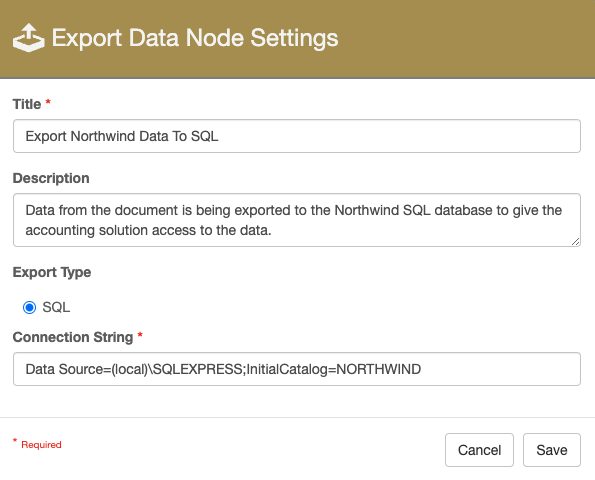Click the red Required footnote text
595x480 pixels.
coord(41,445)
